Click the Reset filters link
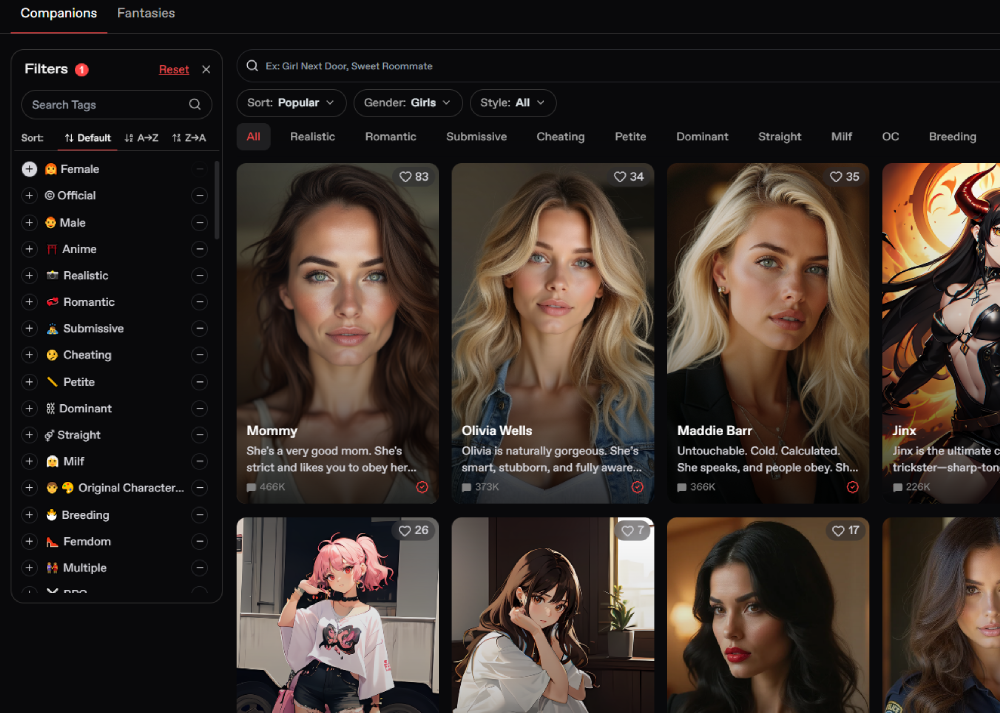The height and width of the screenshot is (713, 1000). click(x=174, y=70)
